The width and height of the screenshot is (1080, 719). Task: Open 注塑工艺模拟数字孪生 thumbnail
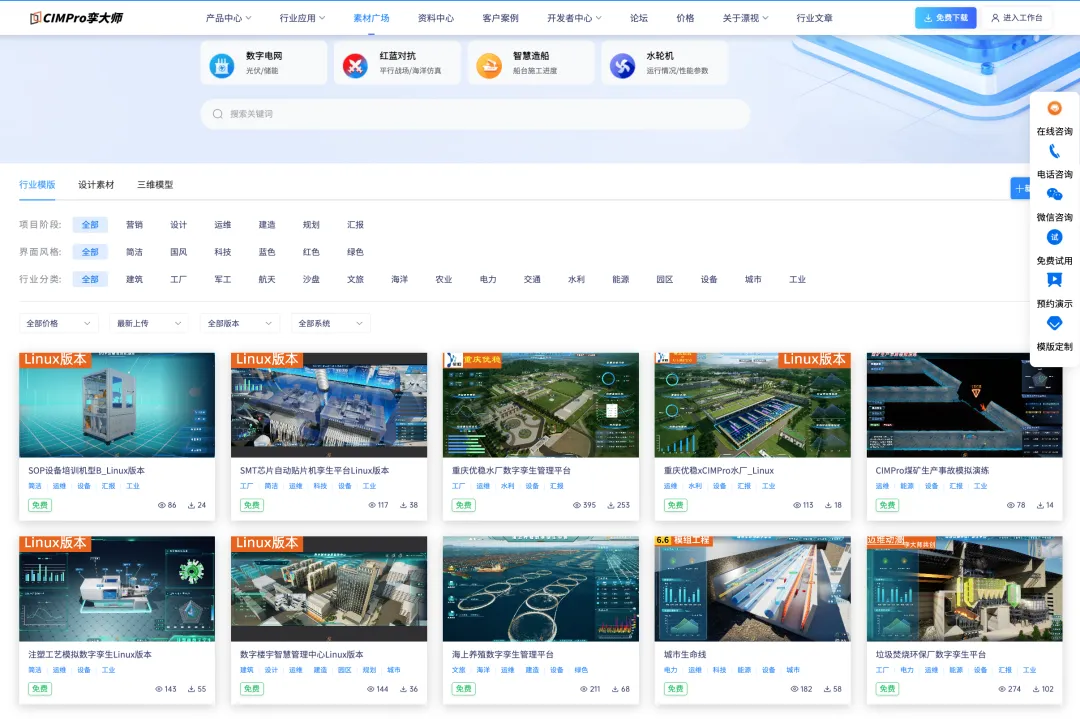(117, 589)
